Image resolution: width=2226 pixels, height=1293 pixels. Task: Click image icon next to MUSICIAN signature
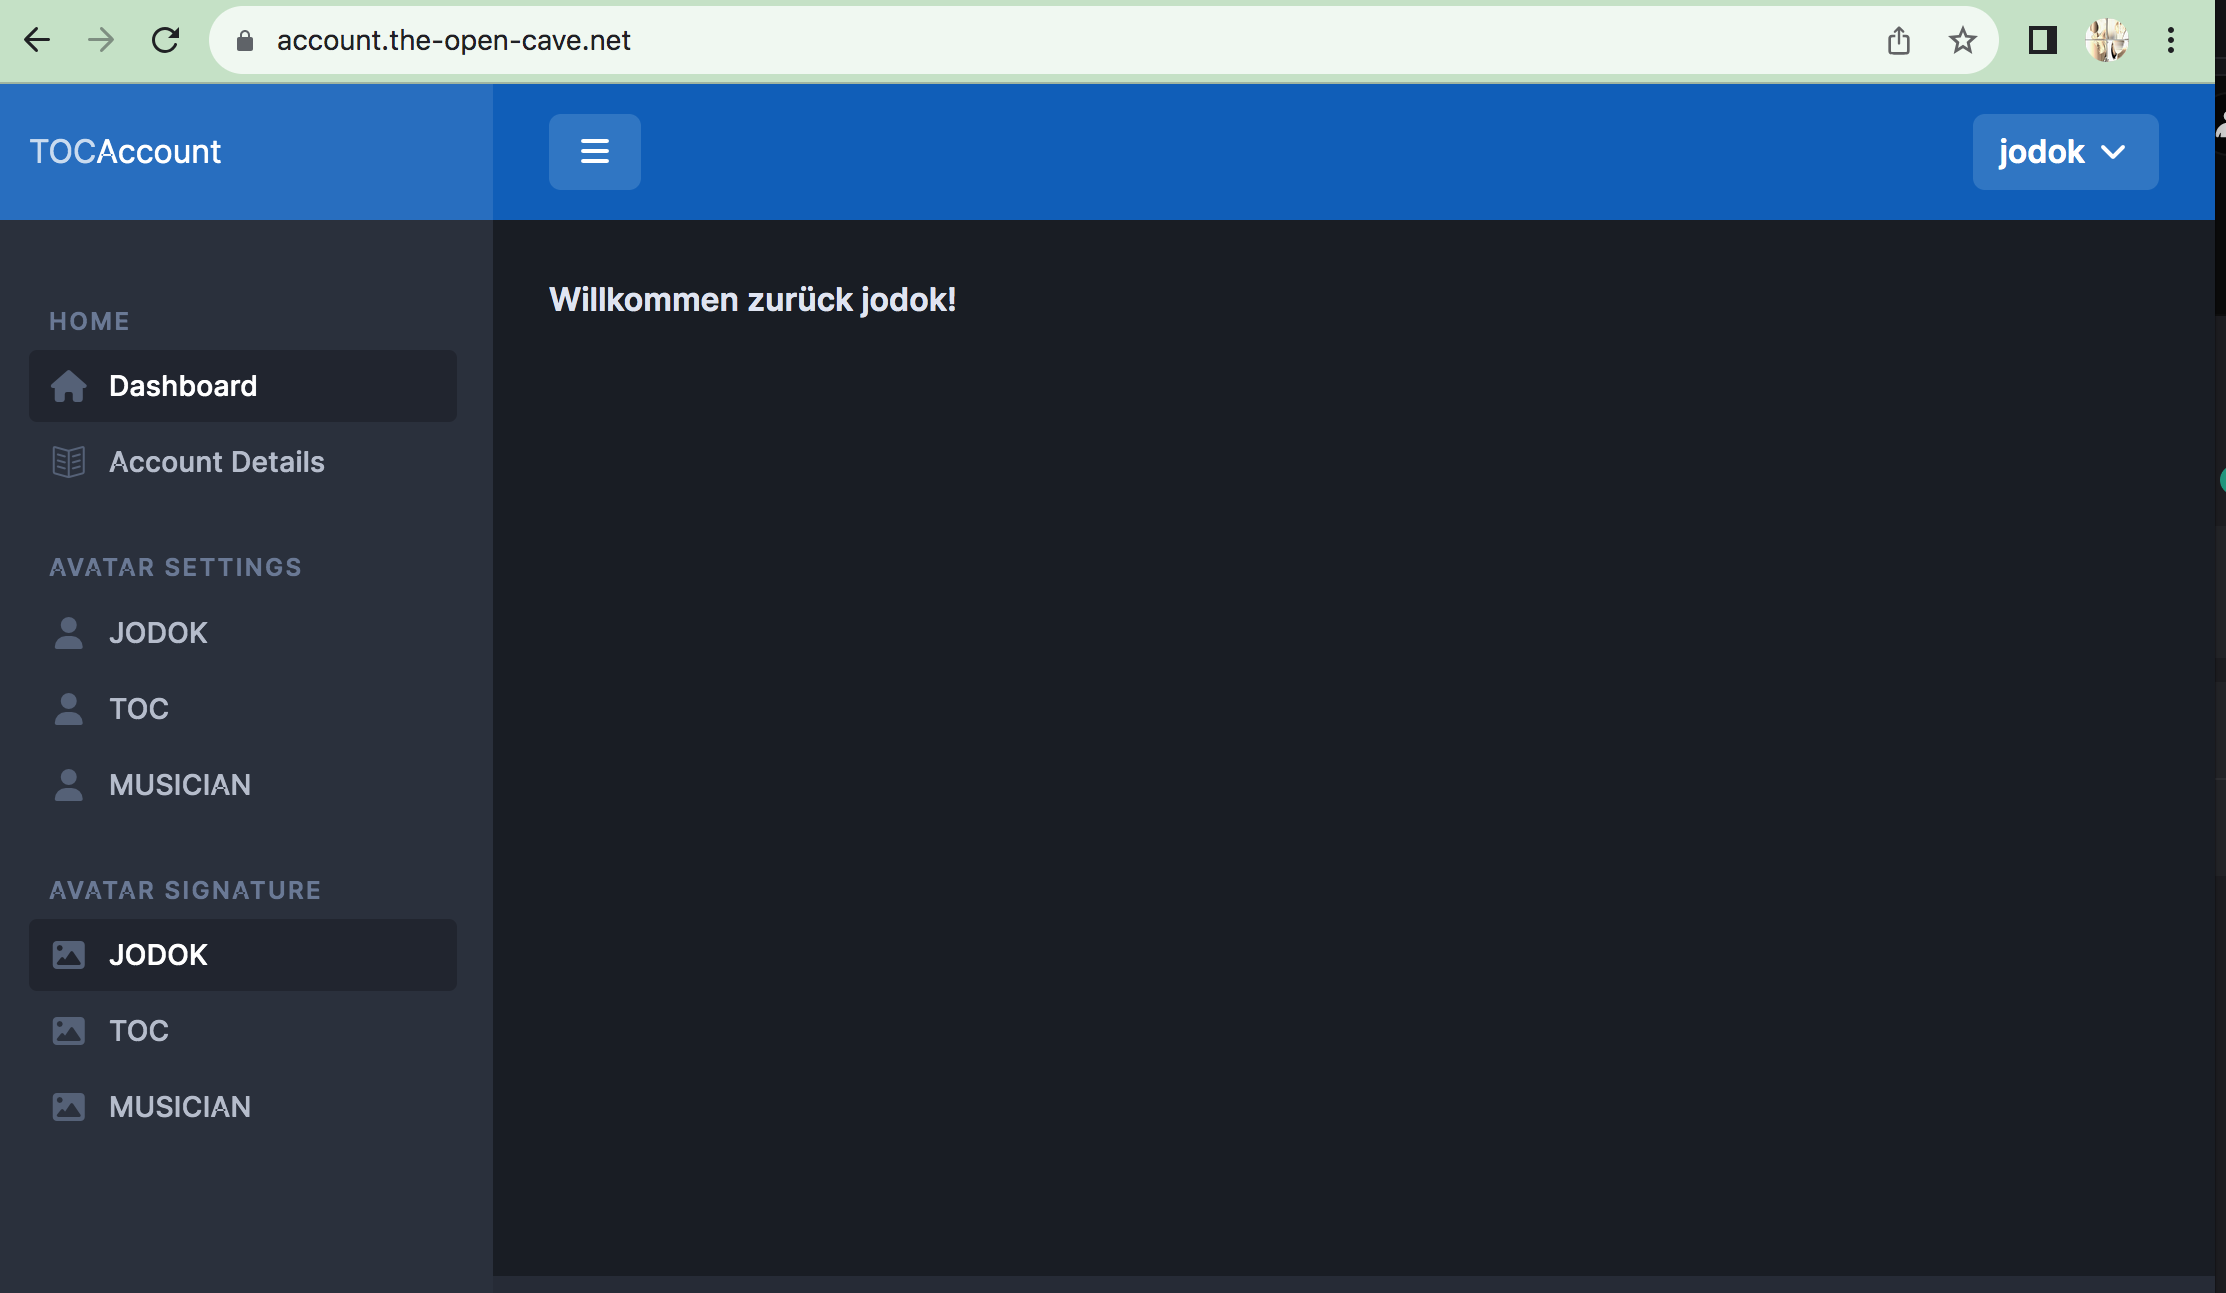pyautogui.click(x=68, y=1107)
